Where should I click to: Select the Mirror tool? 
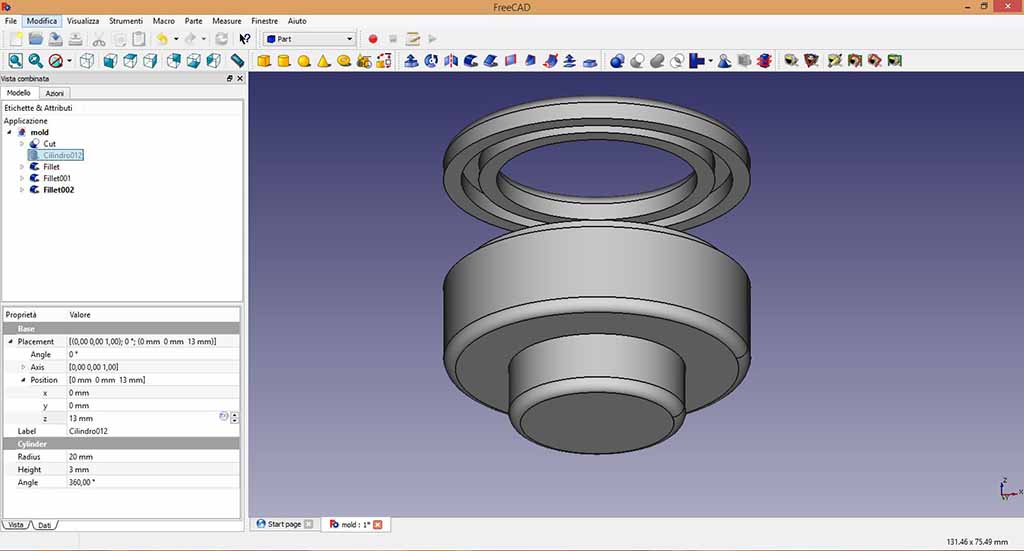451,61
